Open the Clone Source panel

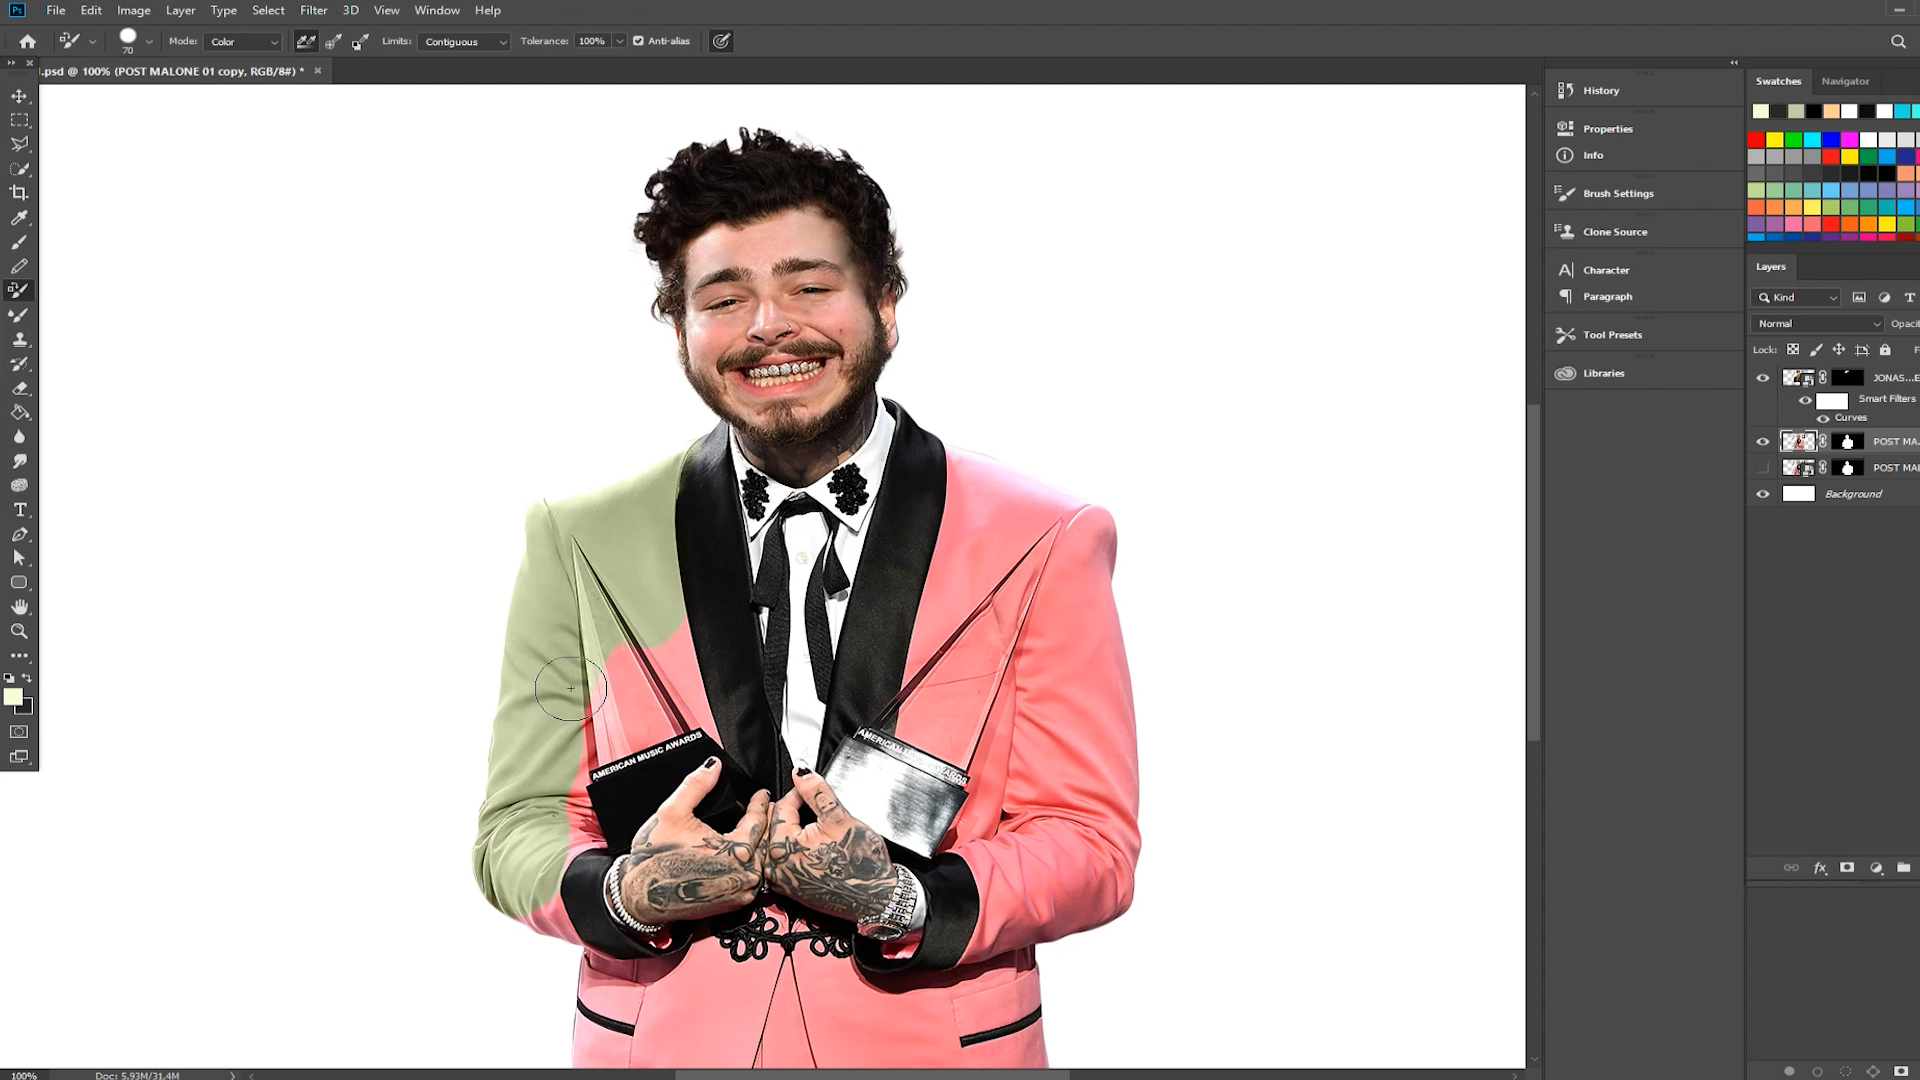(x=1614, y=231)
